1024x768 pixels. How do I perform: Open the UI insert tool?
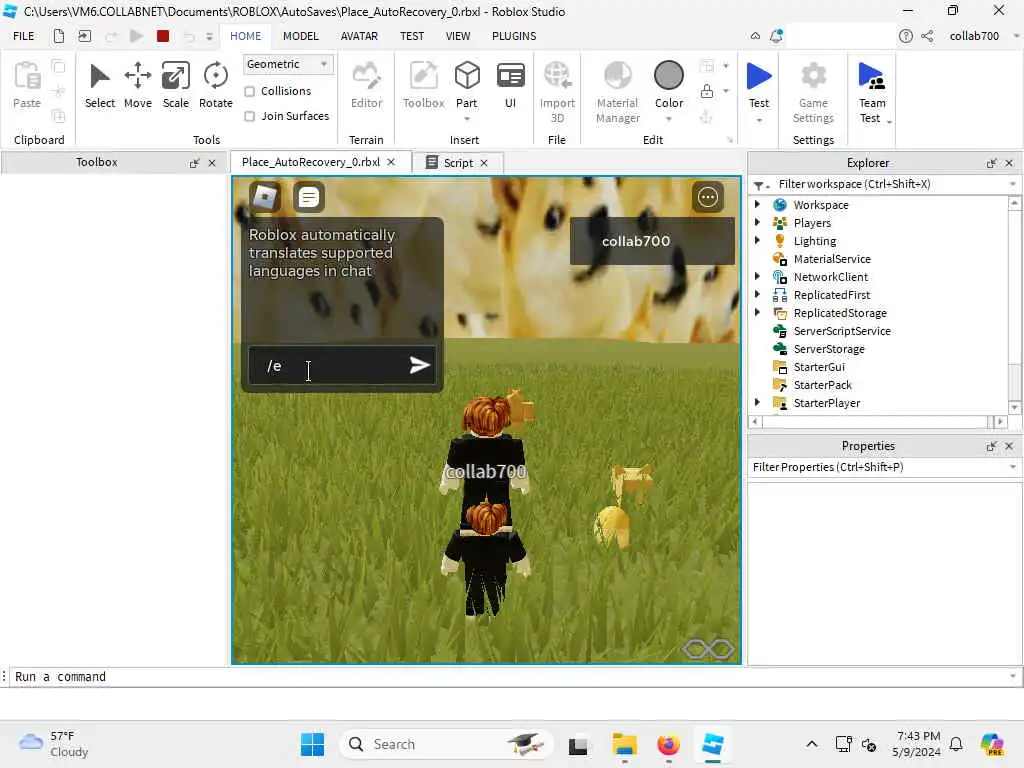(511, 85)
